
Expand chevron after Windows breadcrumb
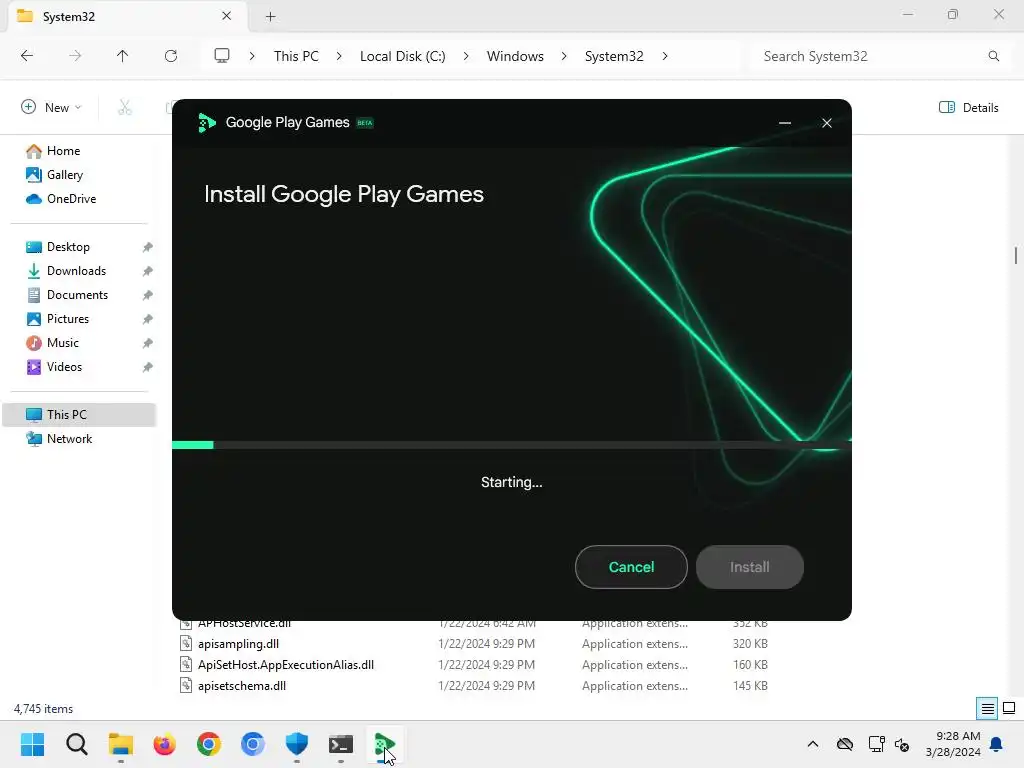[x=564, y=56]
